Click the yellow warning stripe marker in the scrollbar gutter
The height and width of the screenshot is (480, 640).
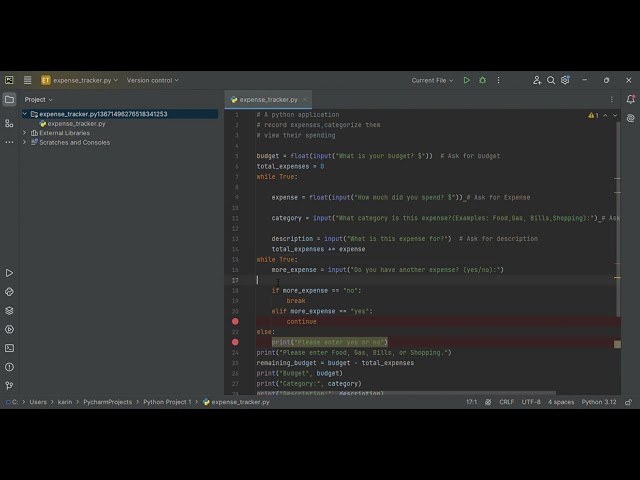[617, 278]
